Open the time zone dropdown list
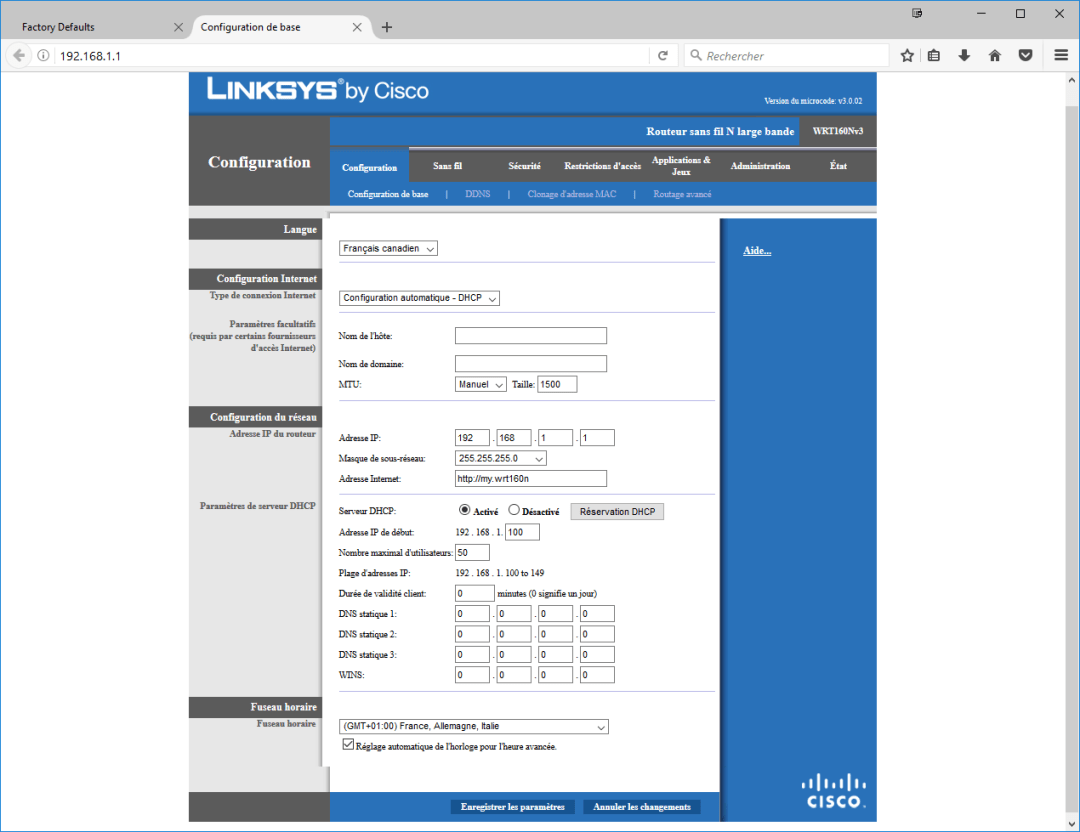 [x=474, y=727]
